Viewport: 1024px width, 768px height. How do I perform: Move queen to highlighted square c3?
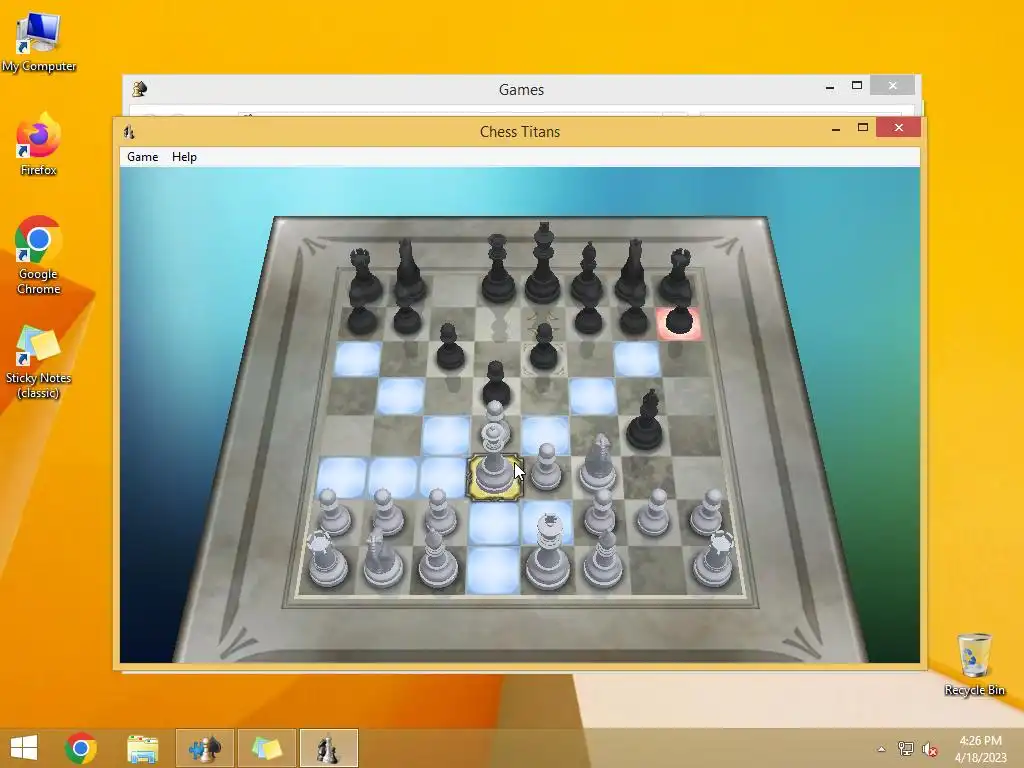coord(443,477)
